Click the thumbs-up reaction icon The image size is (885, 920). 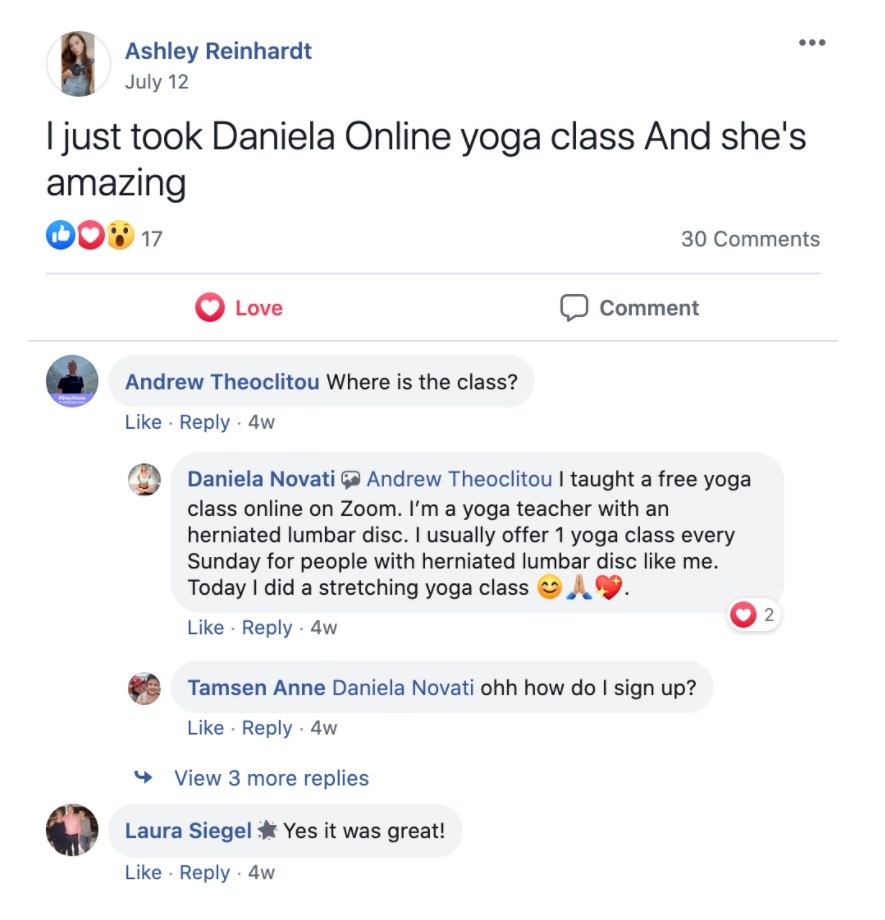coord(60,235)
